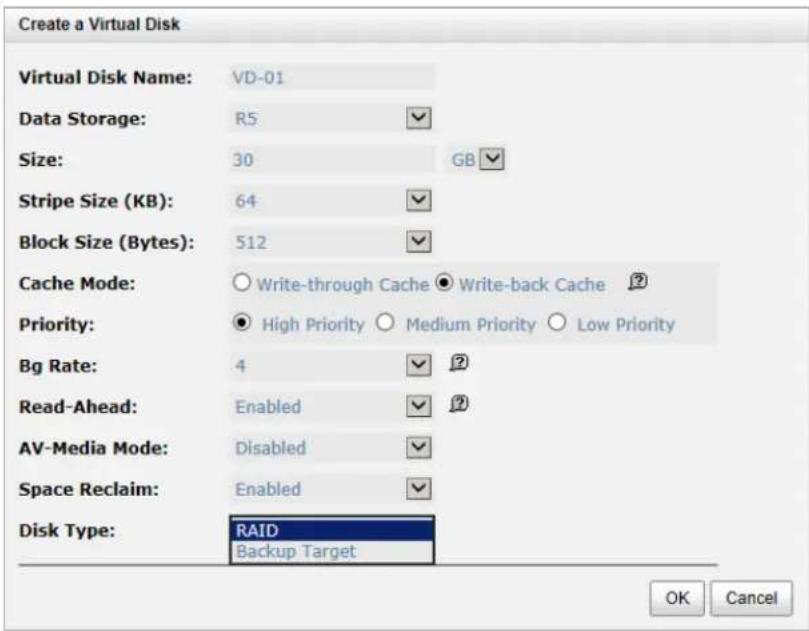This screenshot has width=809, height=631.
Task: Open the Cache Mode help icon
Action: click(638, 282)
